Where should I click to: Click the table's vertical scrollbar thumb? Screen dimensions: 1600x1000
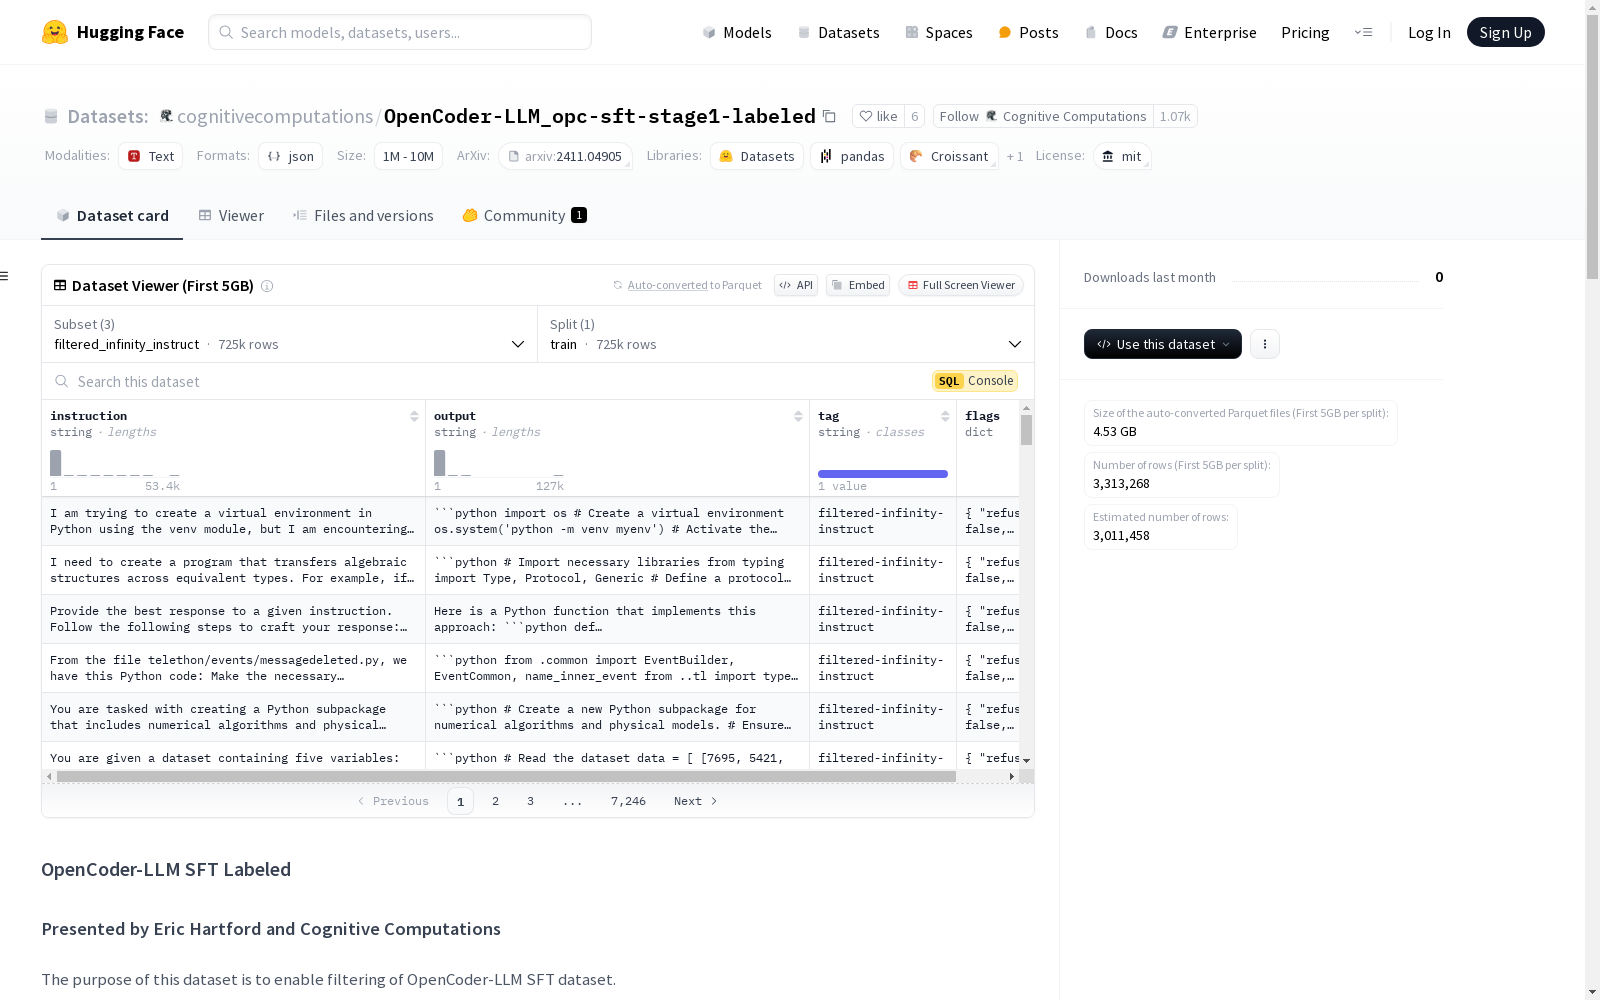click(x=1026, y=430)
